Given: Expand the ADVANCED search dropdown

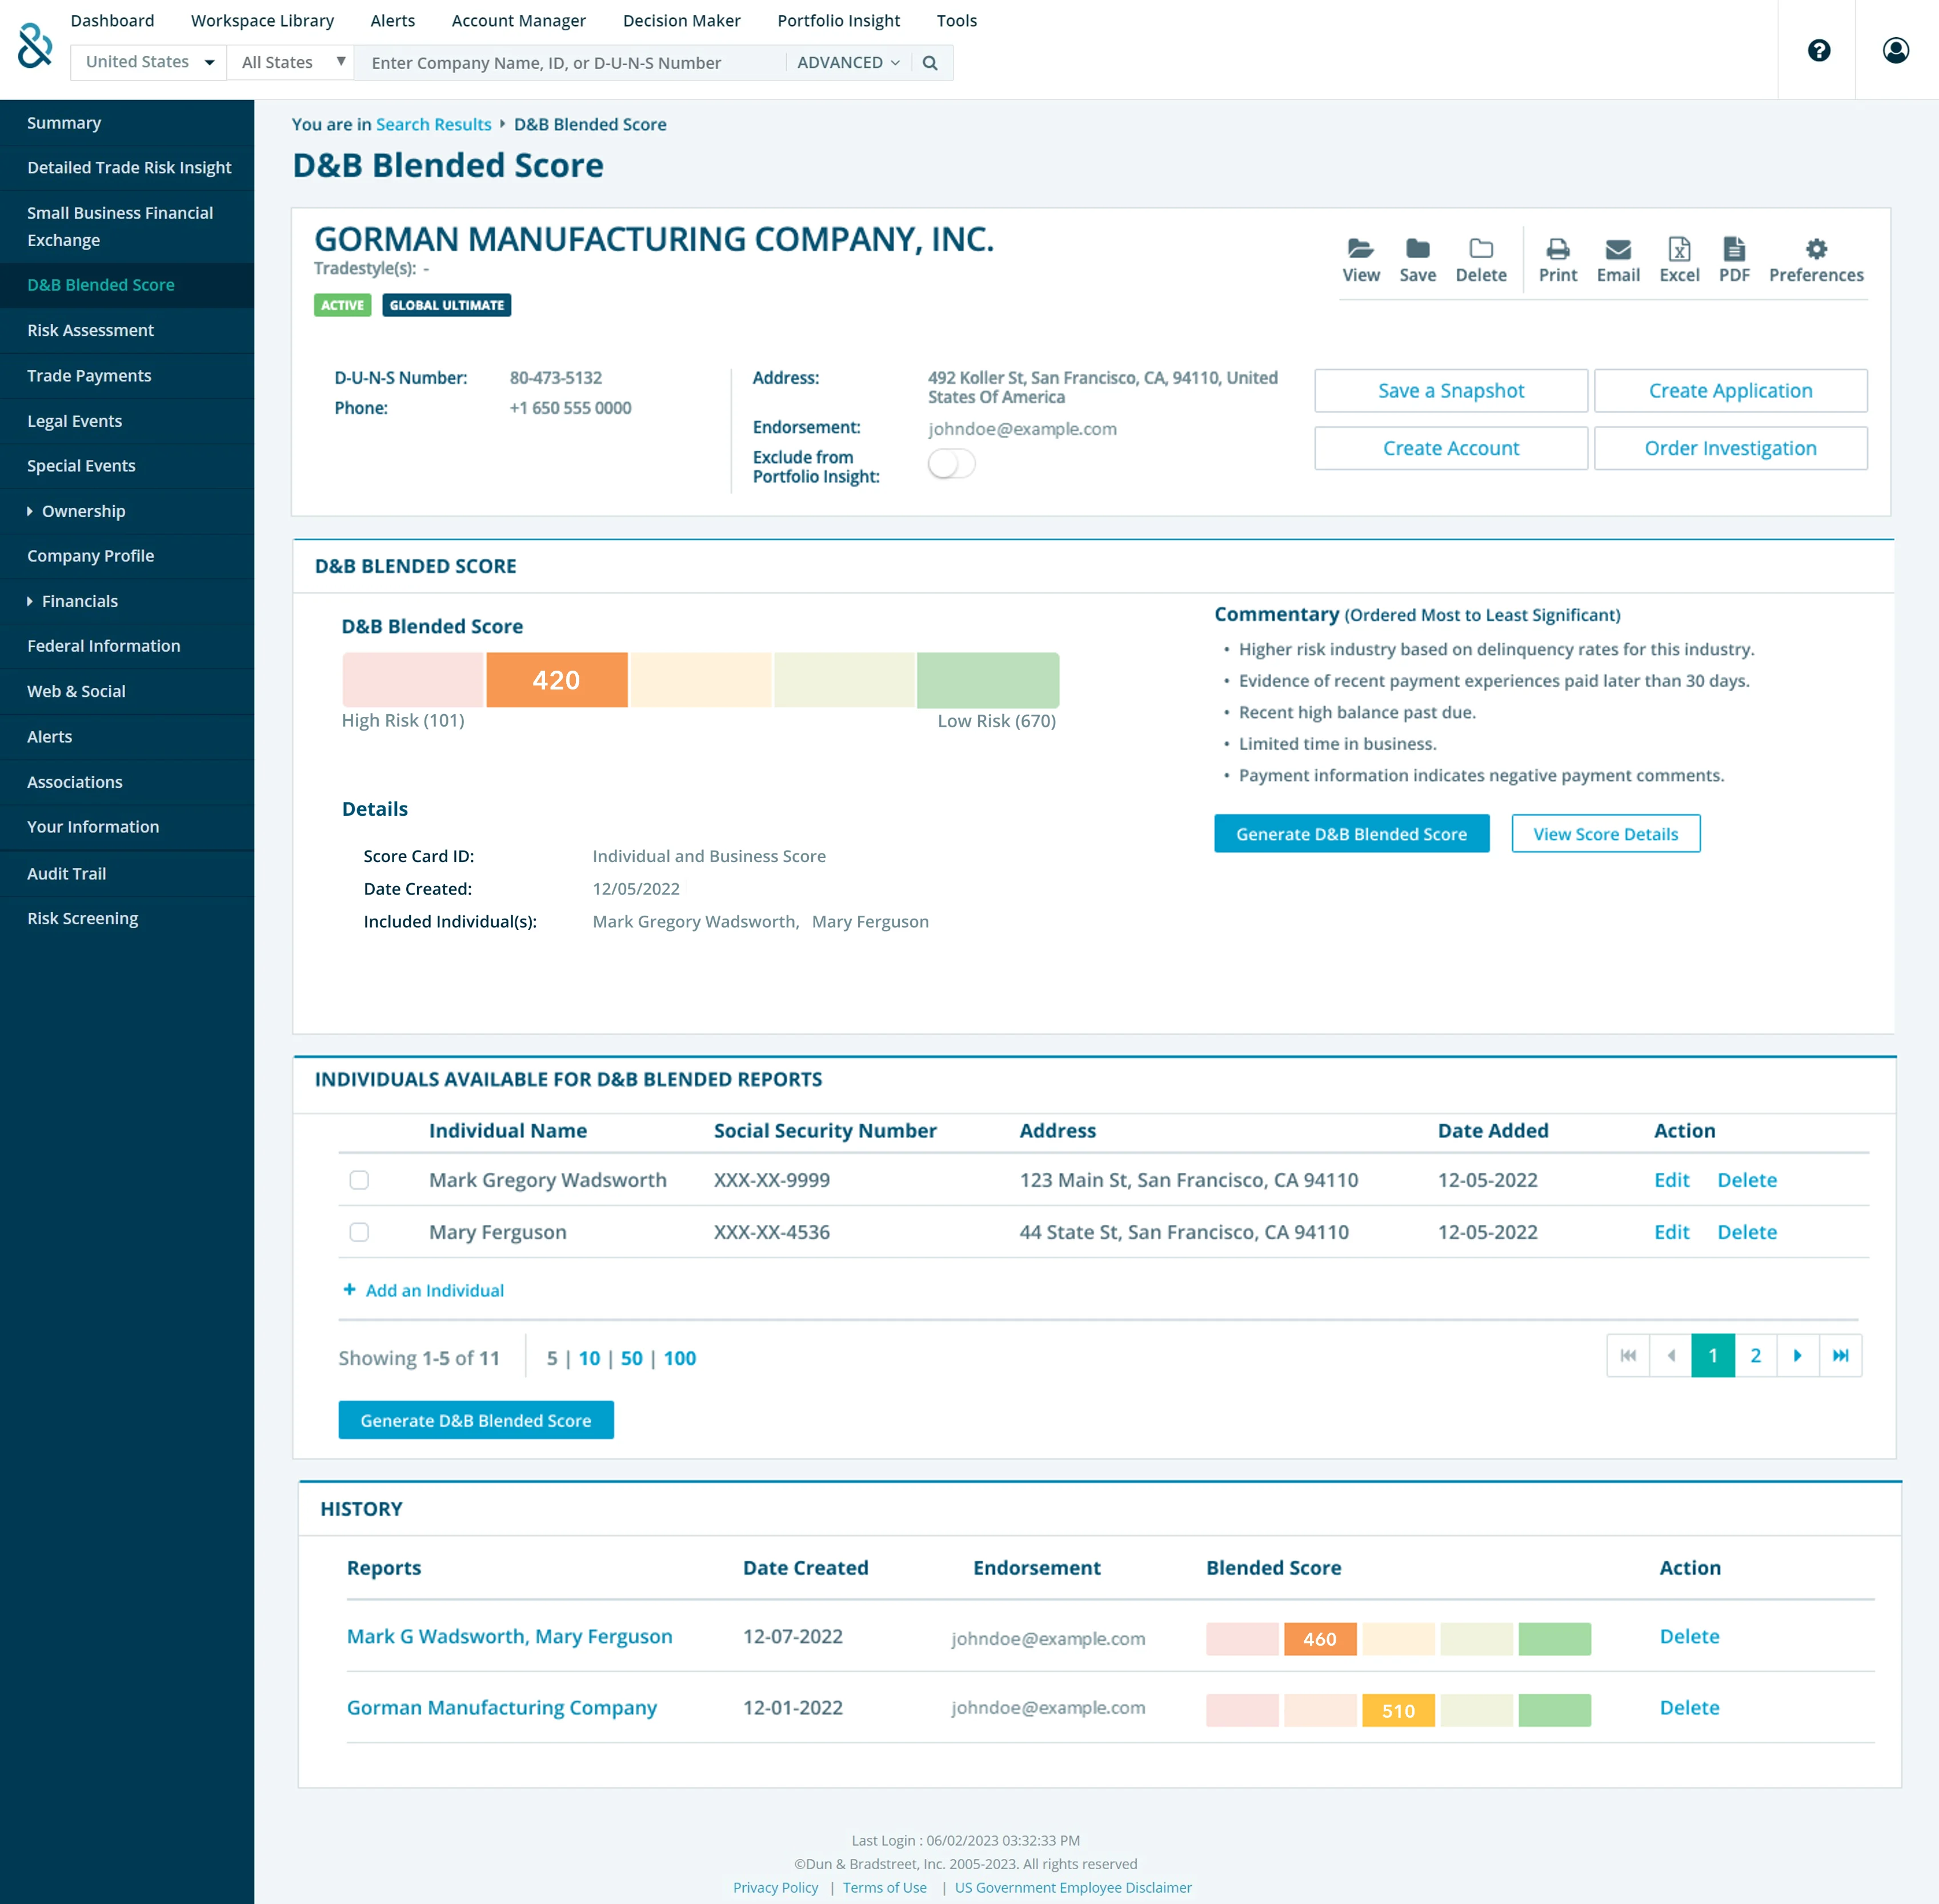Looking at the screenshot, I should click(x=848, y=63).
